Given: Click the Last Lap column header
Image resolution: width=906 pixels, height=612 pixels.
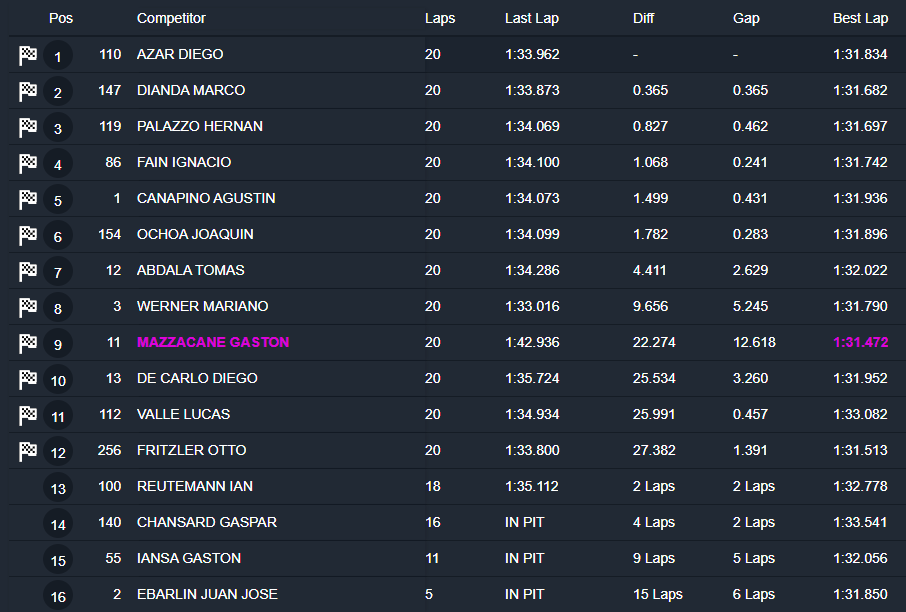Looking at the screenshot, I should coord(532,19).
